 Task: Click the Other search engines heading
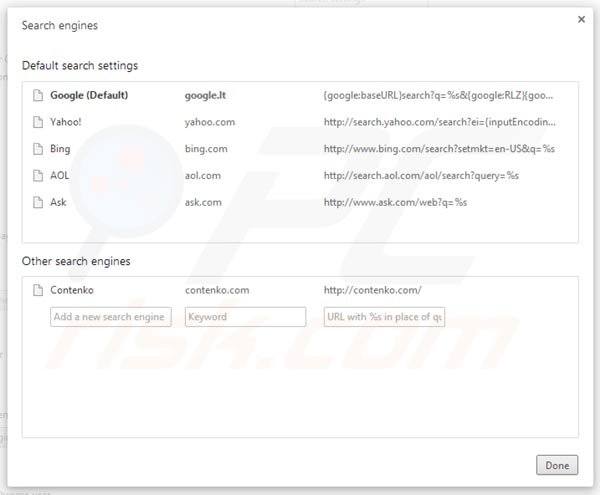pos(76,261)
